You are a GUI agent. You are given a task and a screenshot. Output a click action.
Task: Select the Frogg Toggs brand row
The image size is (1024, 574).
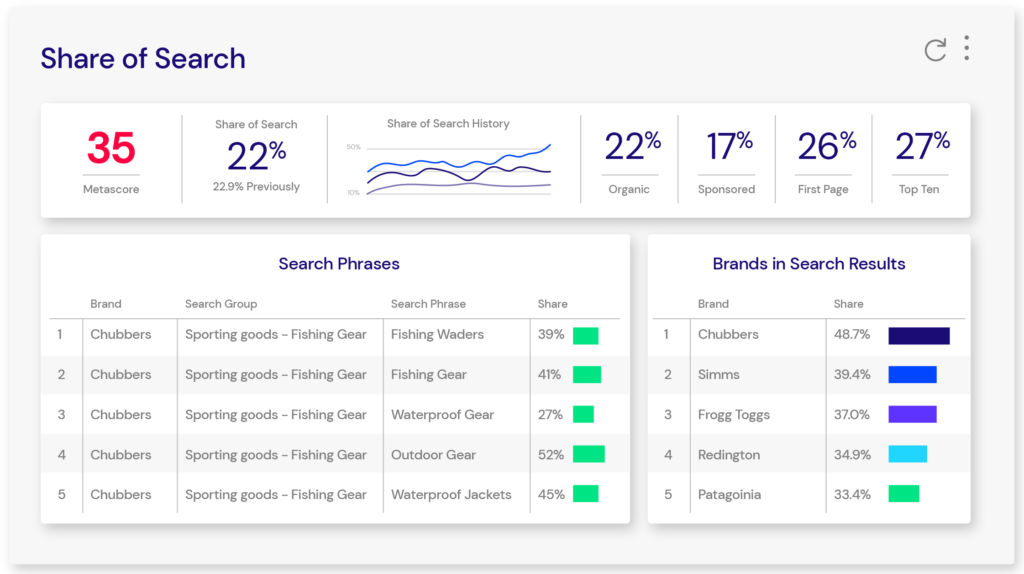pos(808,415)
